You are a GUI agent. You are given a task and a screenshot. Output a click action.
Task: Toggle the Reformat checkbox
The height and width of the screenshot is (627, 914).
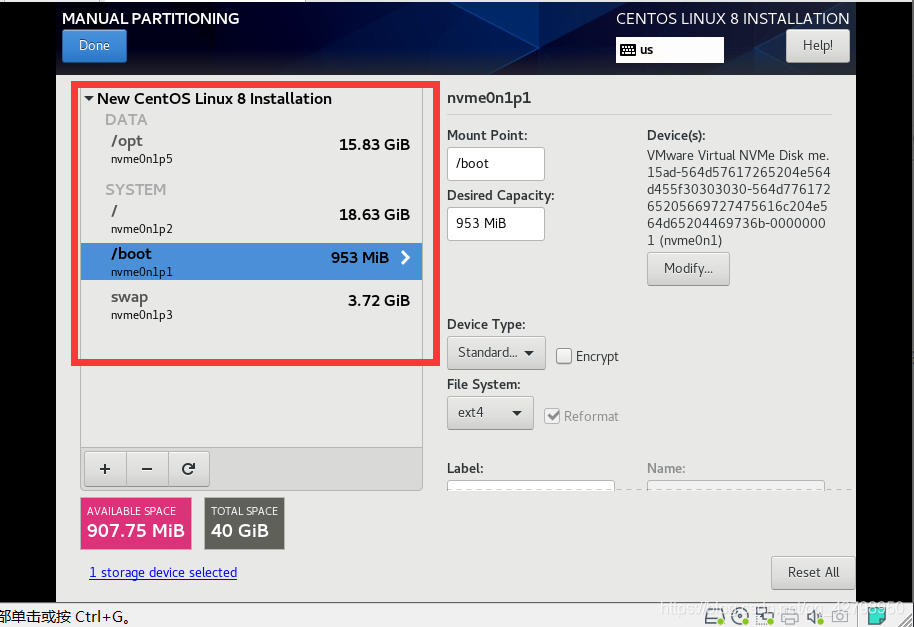pos(552,416)
